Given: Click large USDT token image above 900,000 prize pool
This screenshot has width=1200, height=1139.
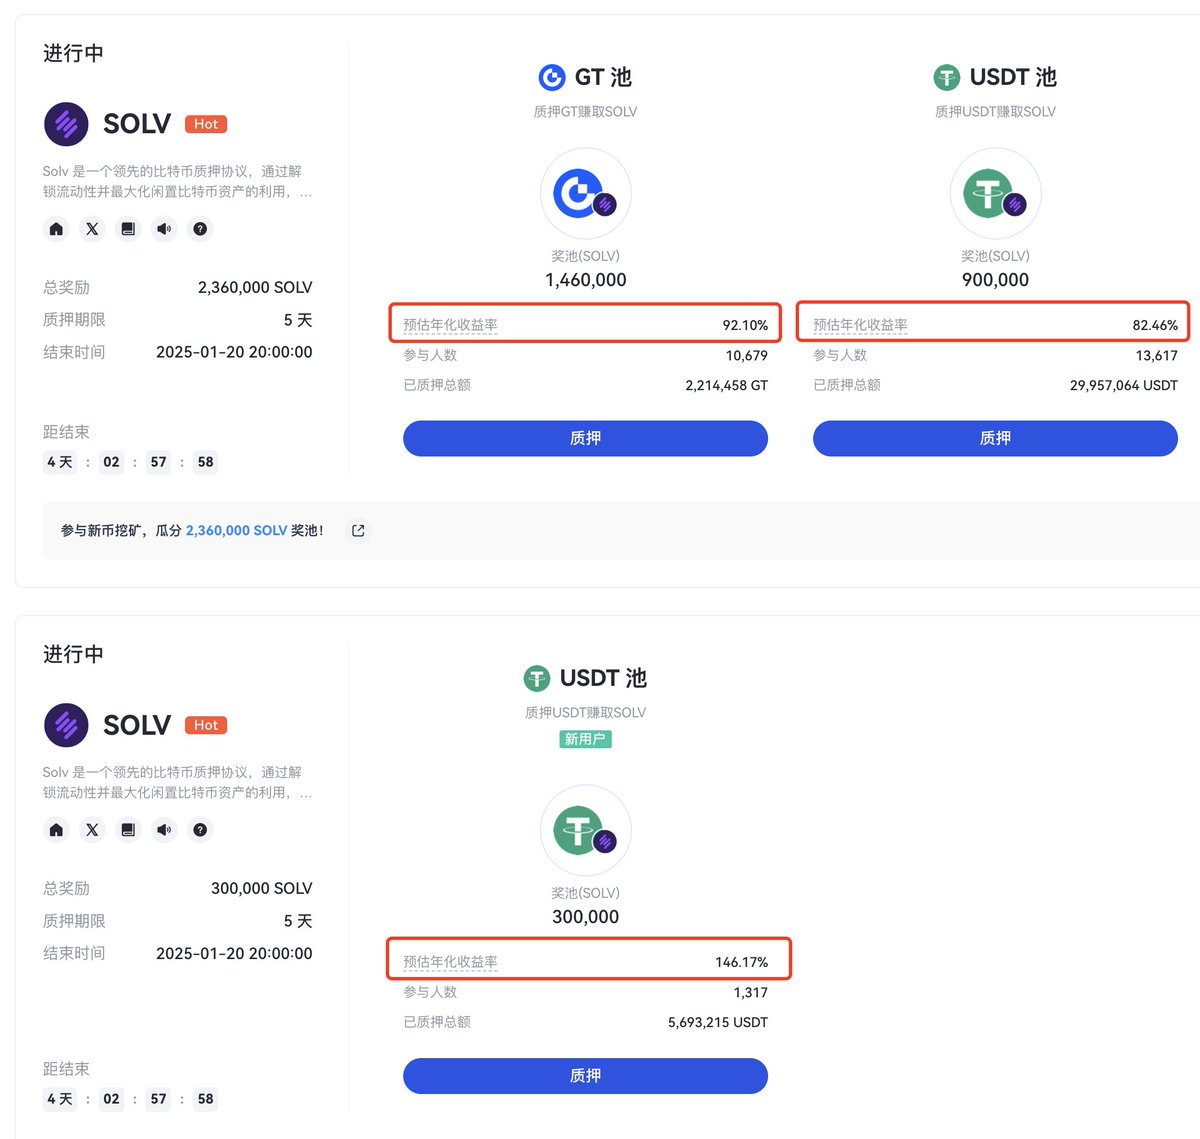Looking at the screenshot, I should point(995,194).
